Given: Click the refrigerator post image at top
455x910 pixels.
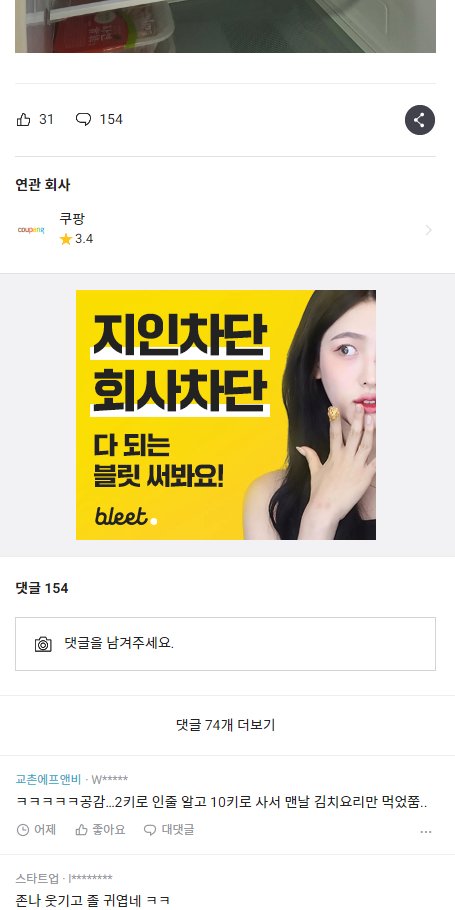Looking at the screenshot, I should coord(226,26).
